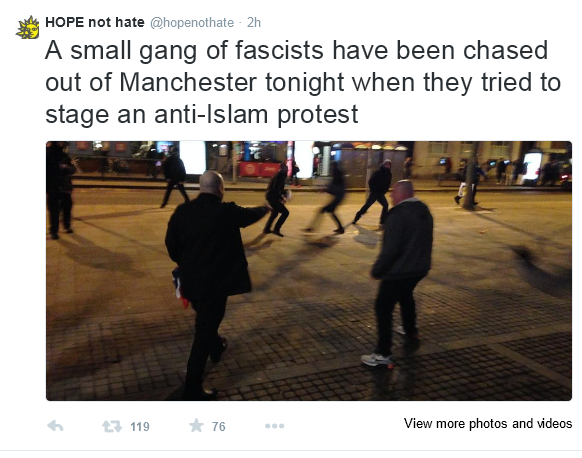Image resolution: width=582 pixels, height=458 pixels.
Task: View the 119 retweets count
Action: [x=140, y=426]
